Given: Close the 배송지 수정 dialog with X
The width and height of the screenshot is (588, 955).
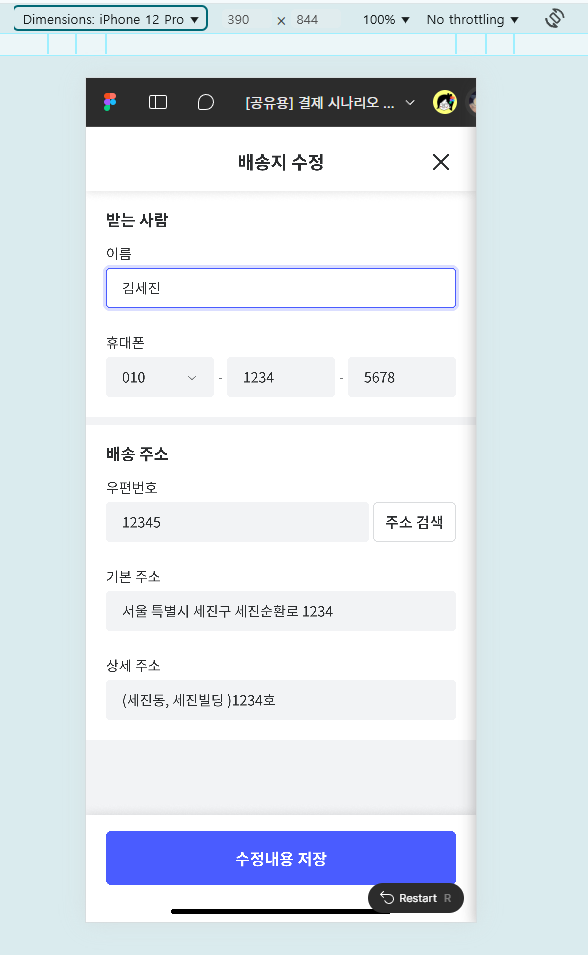Looking at the screenshot, I should click(441, 162).
